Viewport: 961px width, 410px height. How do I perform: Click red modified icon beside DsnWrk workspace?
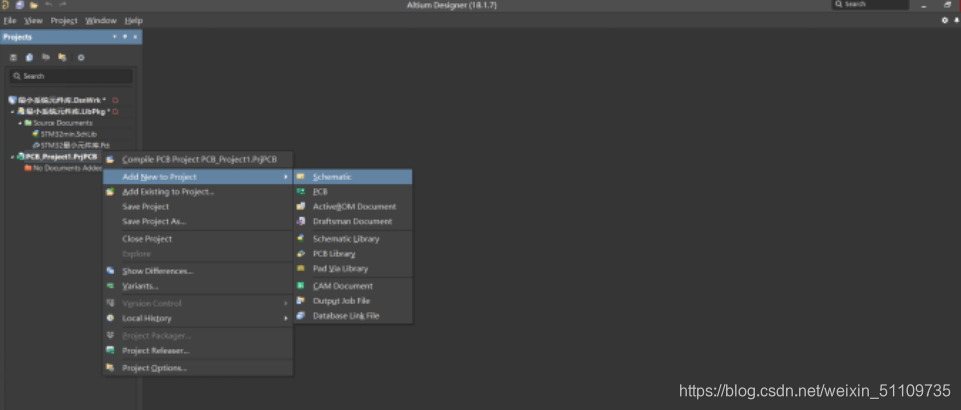coord(115,100)
